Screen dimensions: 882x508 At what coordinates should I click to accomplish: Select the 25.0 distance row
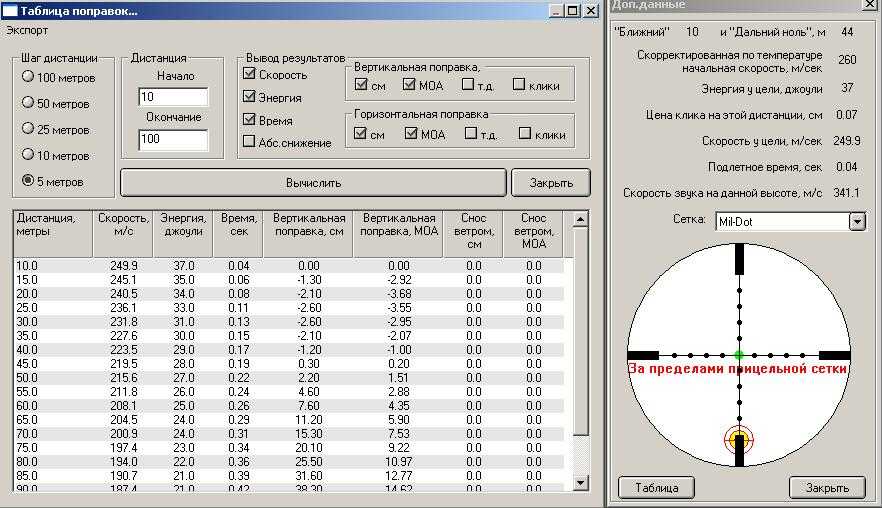tap(288, 308)
